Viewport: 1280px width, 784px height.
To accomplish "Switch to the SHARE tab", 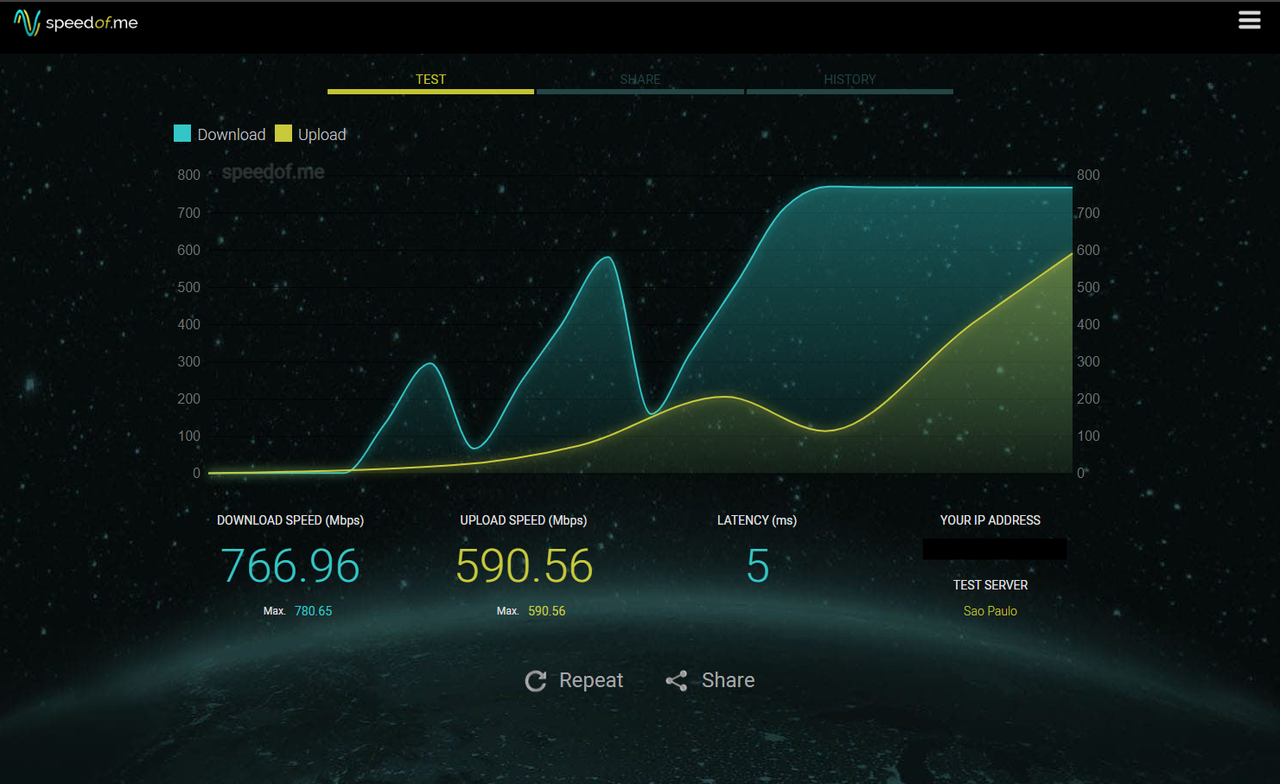I will [640, 80].
